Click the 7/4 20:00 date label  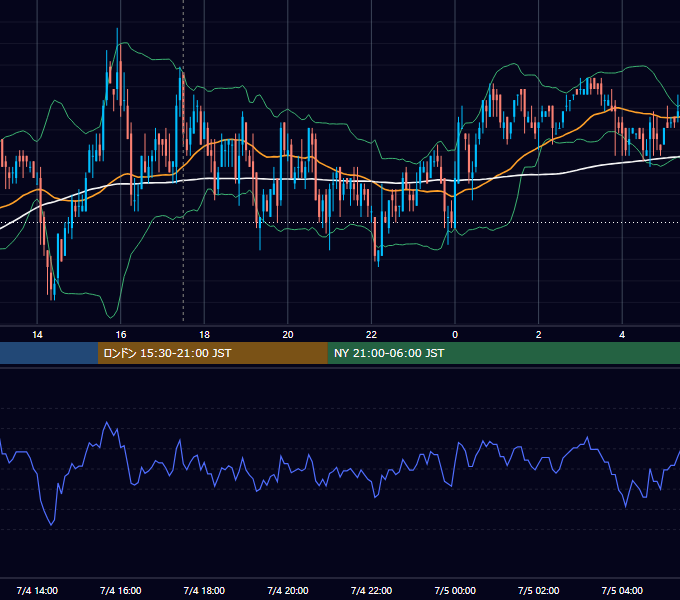pyautogui.click(x=288, y=590)
